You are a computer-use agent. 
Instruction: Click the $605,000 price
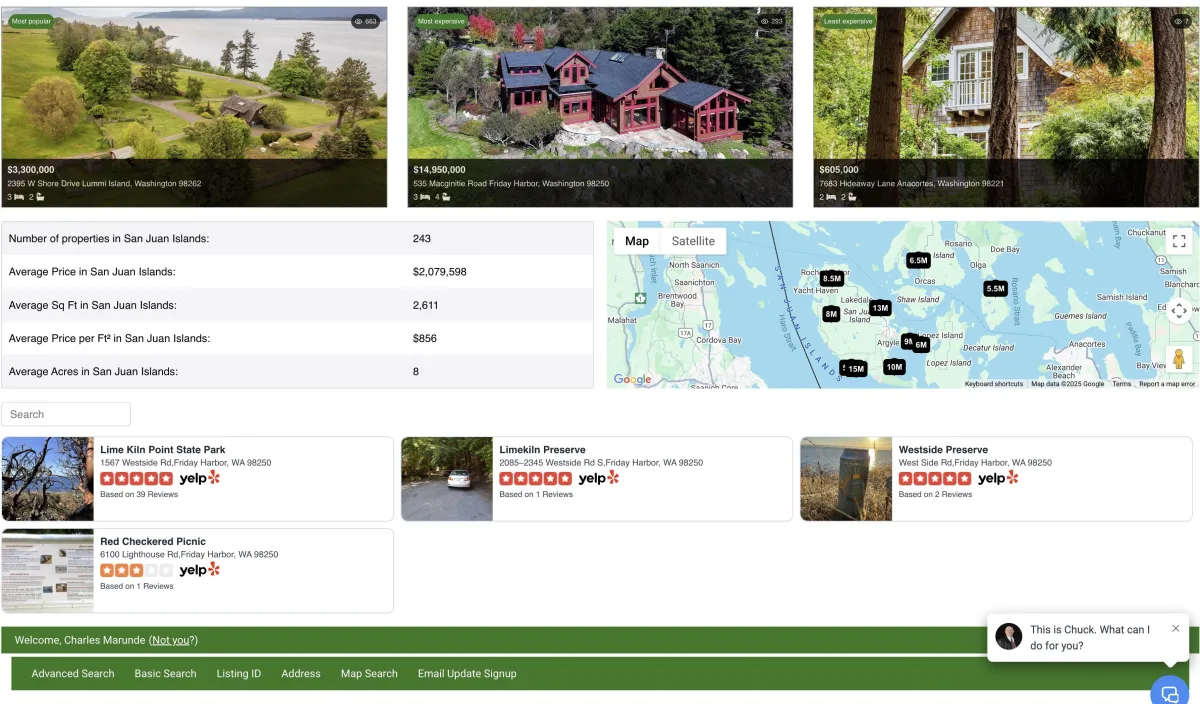point(839,170)
